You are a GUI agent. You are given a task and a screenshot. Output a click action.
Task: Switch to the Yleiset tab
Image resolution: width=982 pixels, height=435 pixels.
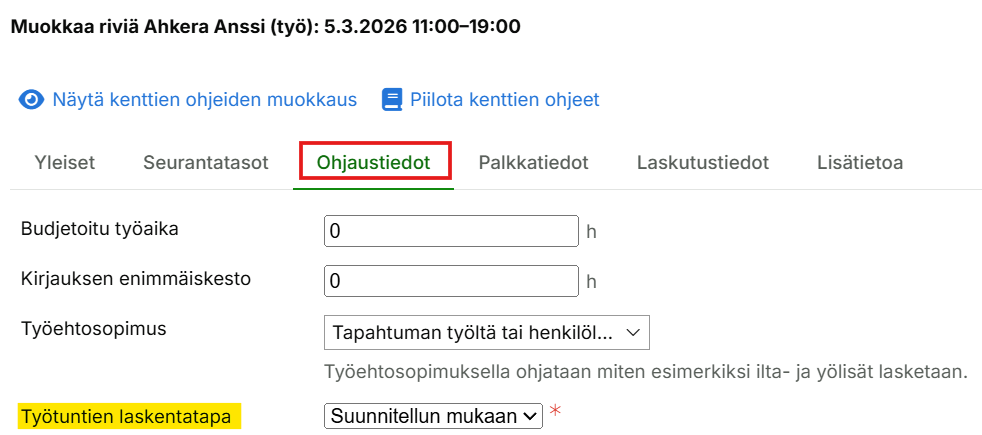pos(65,162)
